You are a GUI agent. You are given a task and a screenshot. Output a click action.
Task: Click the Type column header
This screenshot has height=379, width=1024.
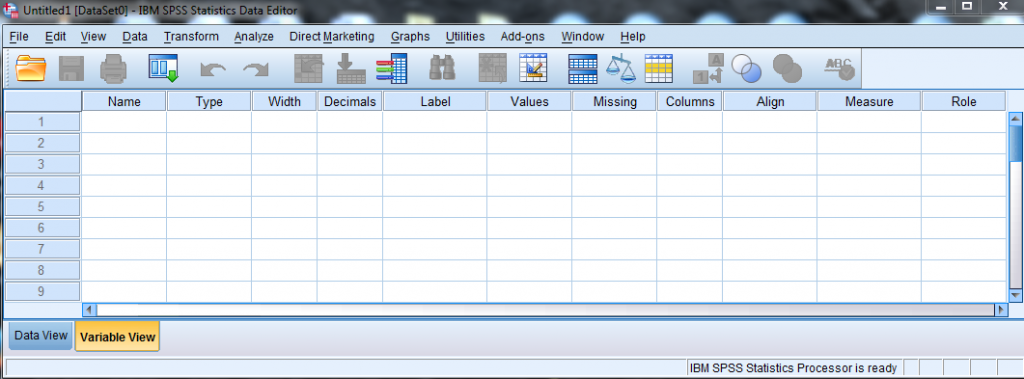pyautogui.click(x=209, y=101)
